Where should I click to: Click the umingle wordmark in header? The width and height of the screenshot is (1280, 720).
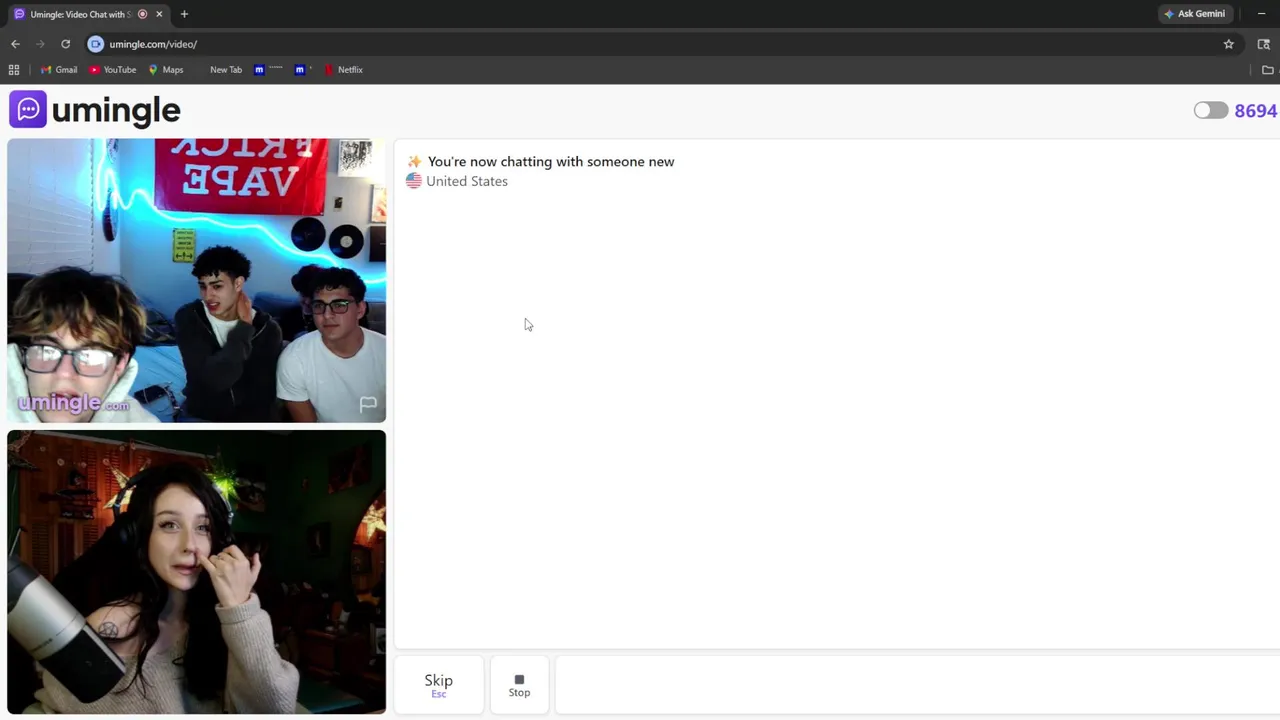point(116,110)
